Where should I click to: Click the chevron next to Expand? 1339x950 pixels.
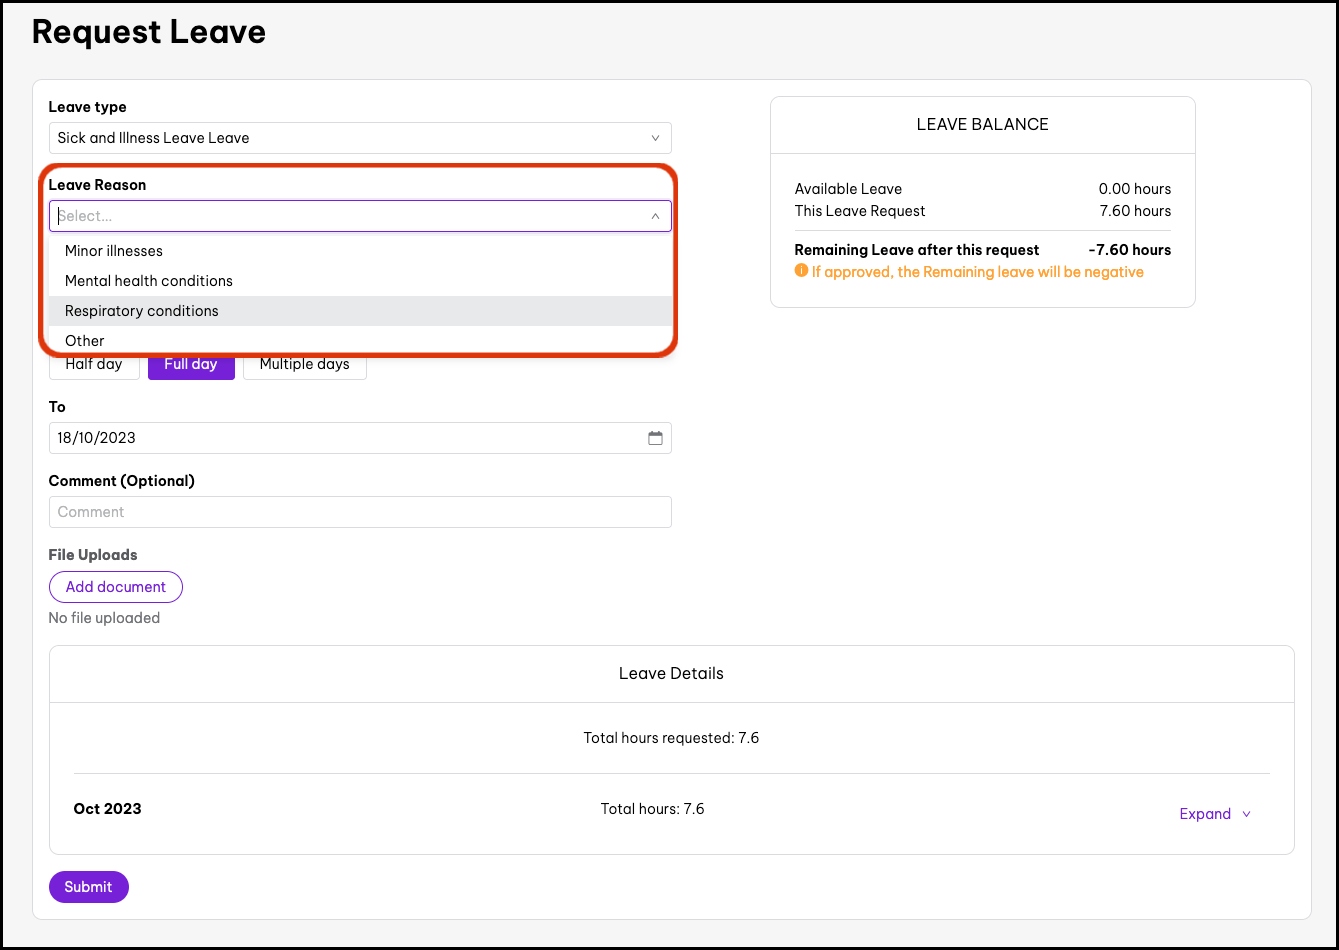pyautogui.click(x=1246, y=814)
